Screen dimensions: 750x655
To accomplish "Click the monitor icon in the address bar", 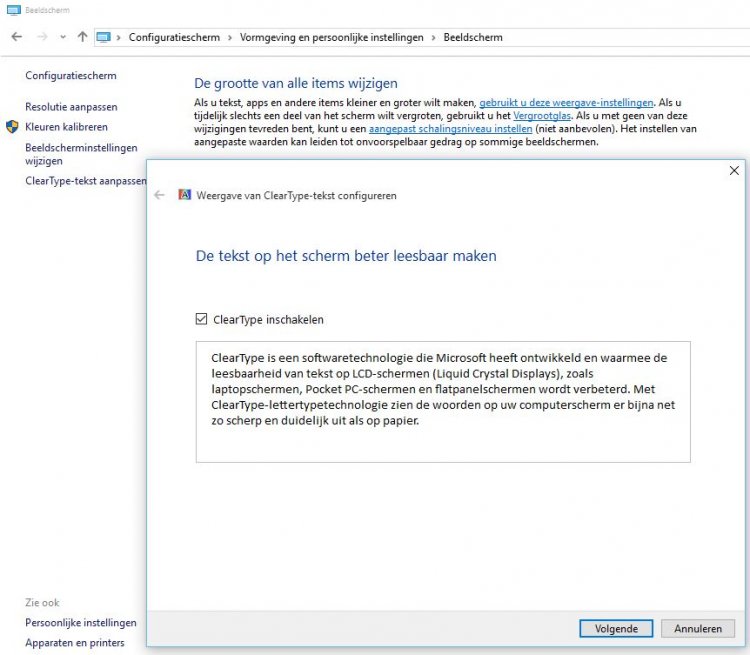I will [103, 37].
